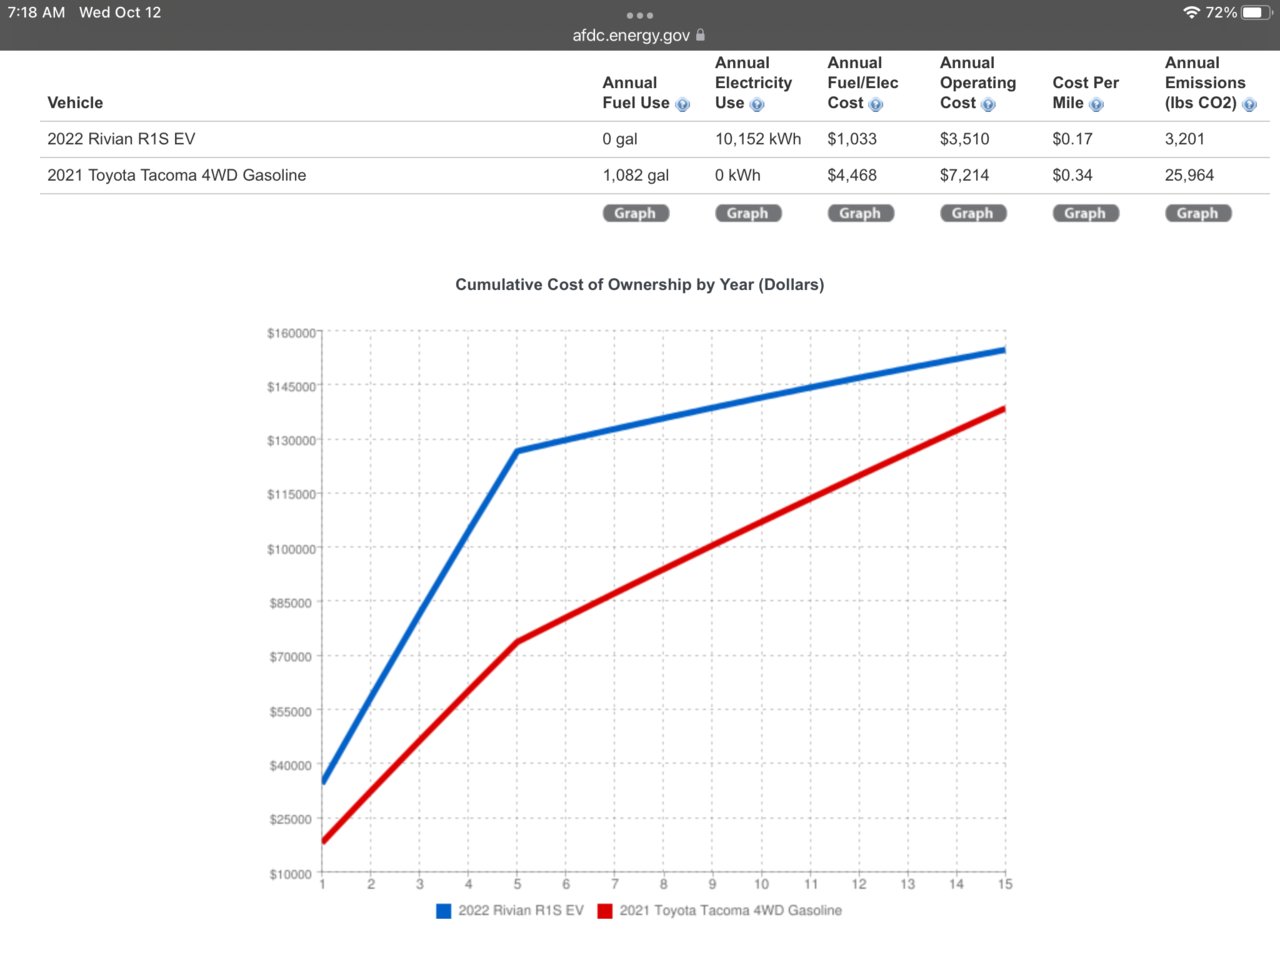Click help icon next to Annual Operating Cost
The height and width of the screenshot is (960, 1280).
point(988,105)
